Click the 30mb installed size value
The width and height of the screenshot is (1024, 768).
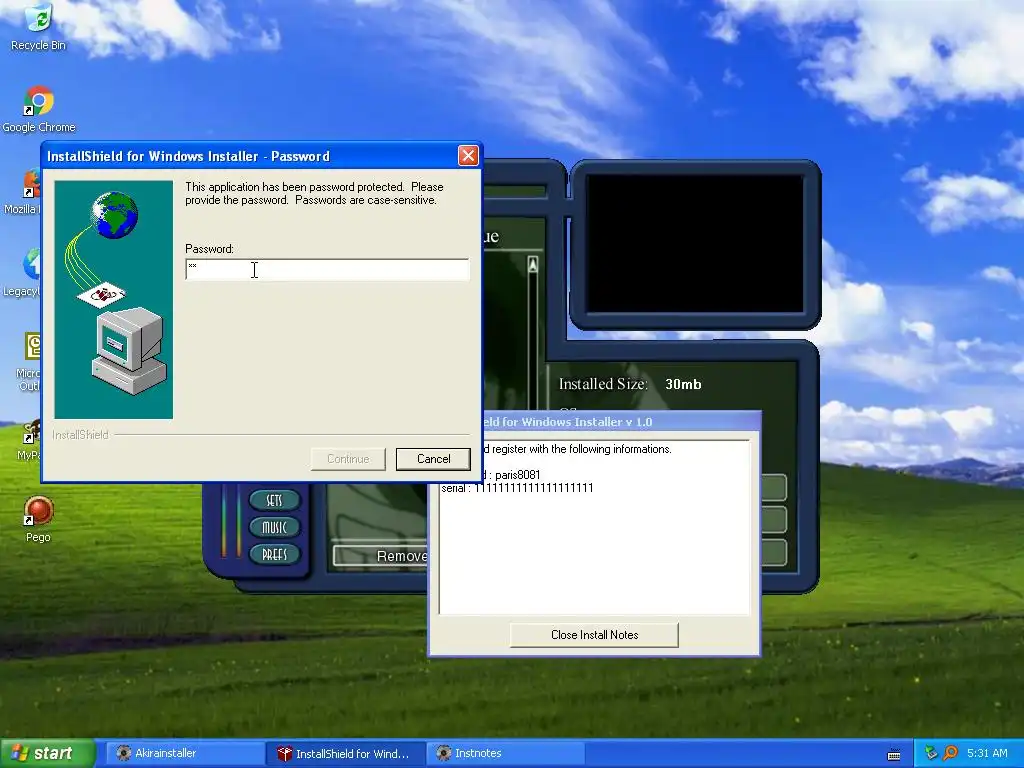pyautogui.click(x=683, y=384)
